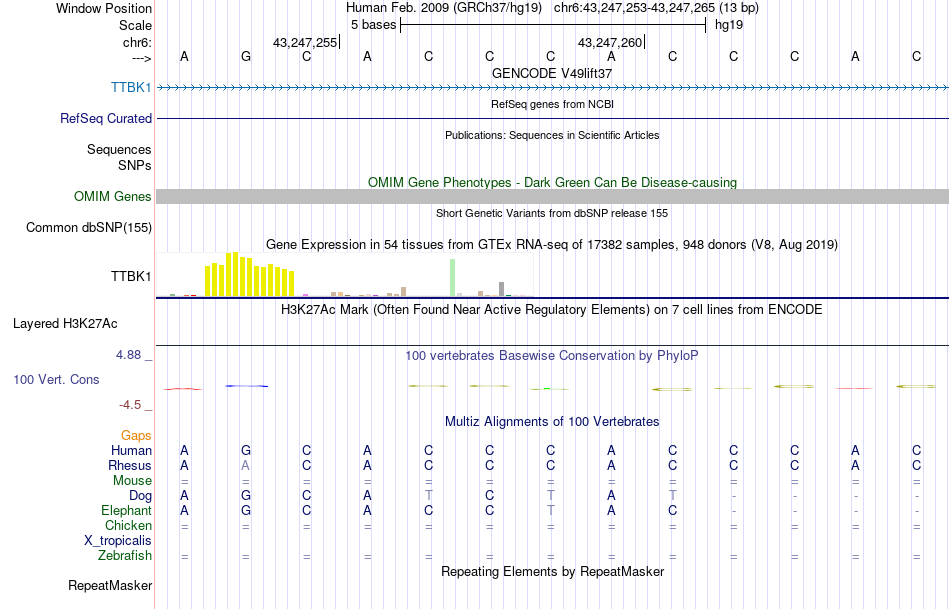This screenshot has height=609, width=950.
Task: Click the tall light green GTEx expression bar
Action: [x=452, y=278]
